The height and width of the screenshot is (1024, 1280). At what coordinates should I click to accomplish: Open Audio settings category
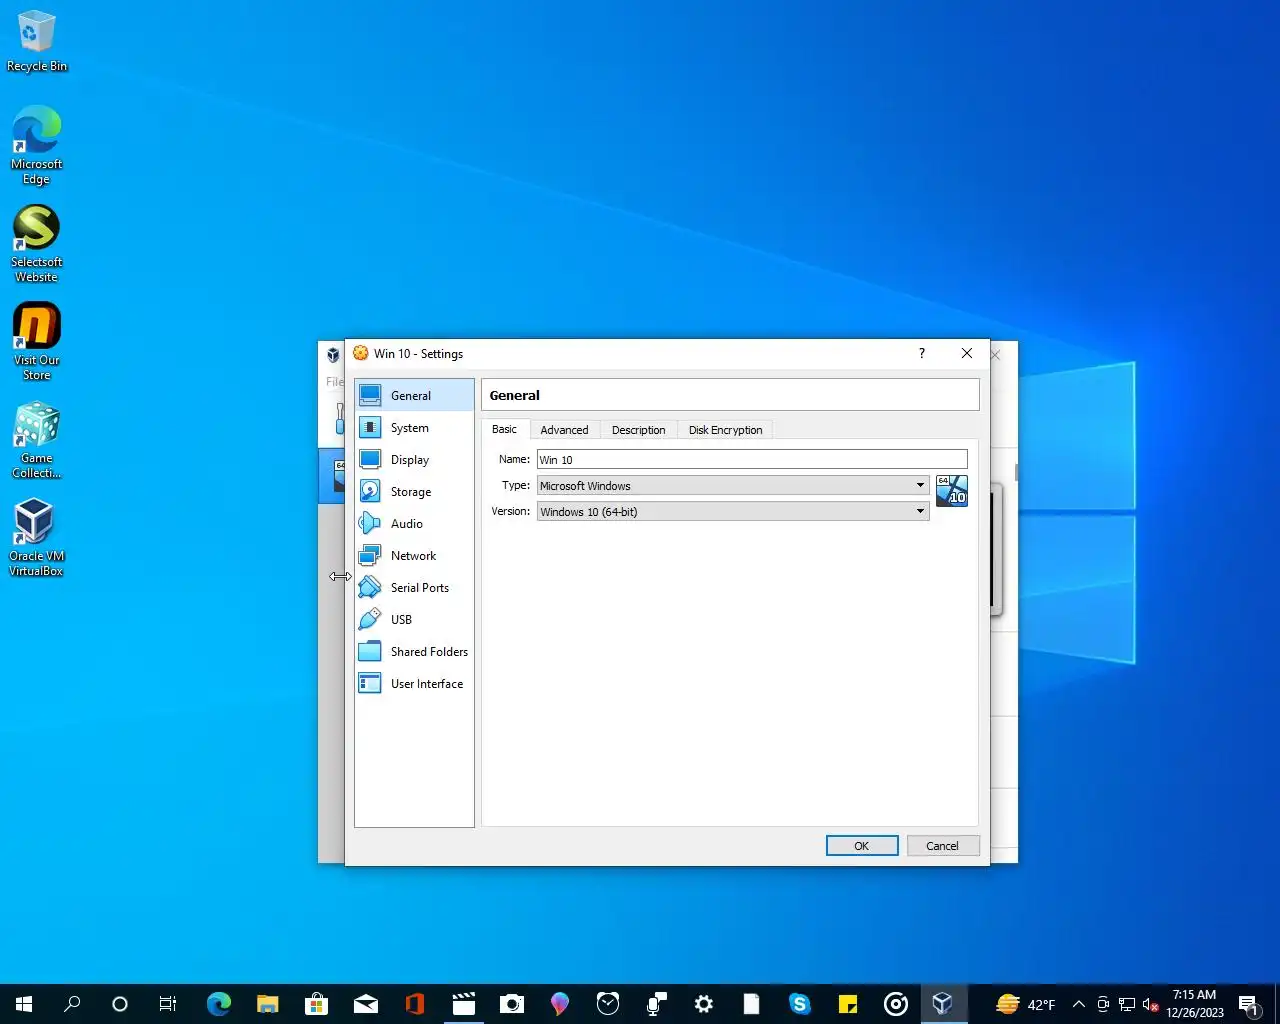point(414,523)
